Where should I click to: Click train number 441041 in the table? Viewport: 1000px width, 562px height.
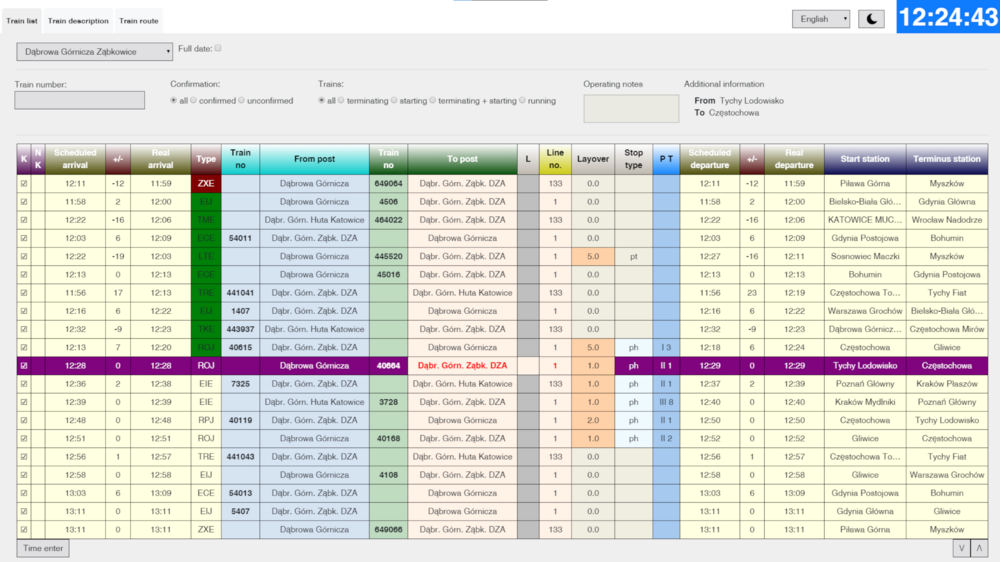240,293
